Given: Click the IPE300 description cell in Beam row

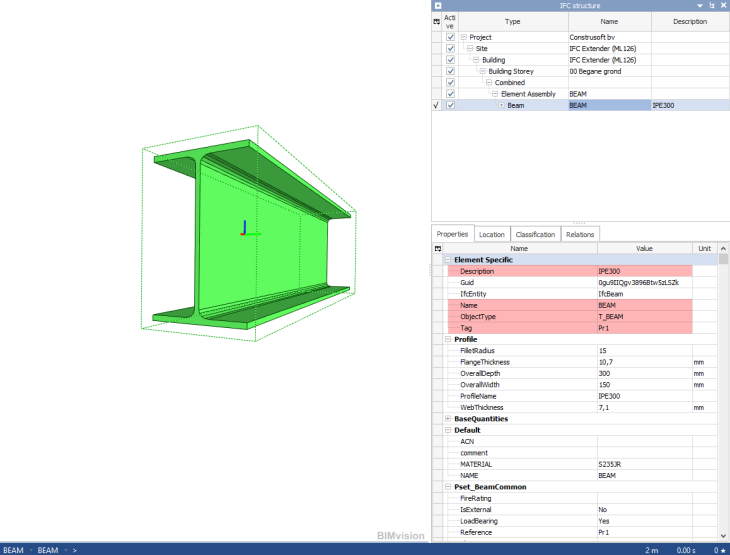Looking at the screenshot, I should coord(690,105).
